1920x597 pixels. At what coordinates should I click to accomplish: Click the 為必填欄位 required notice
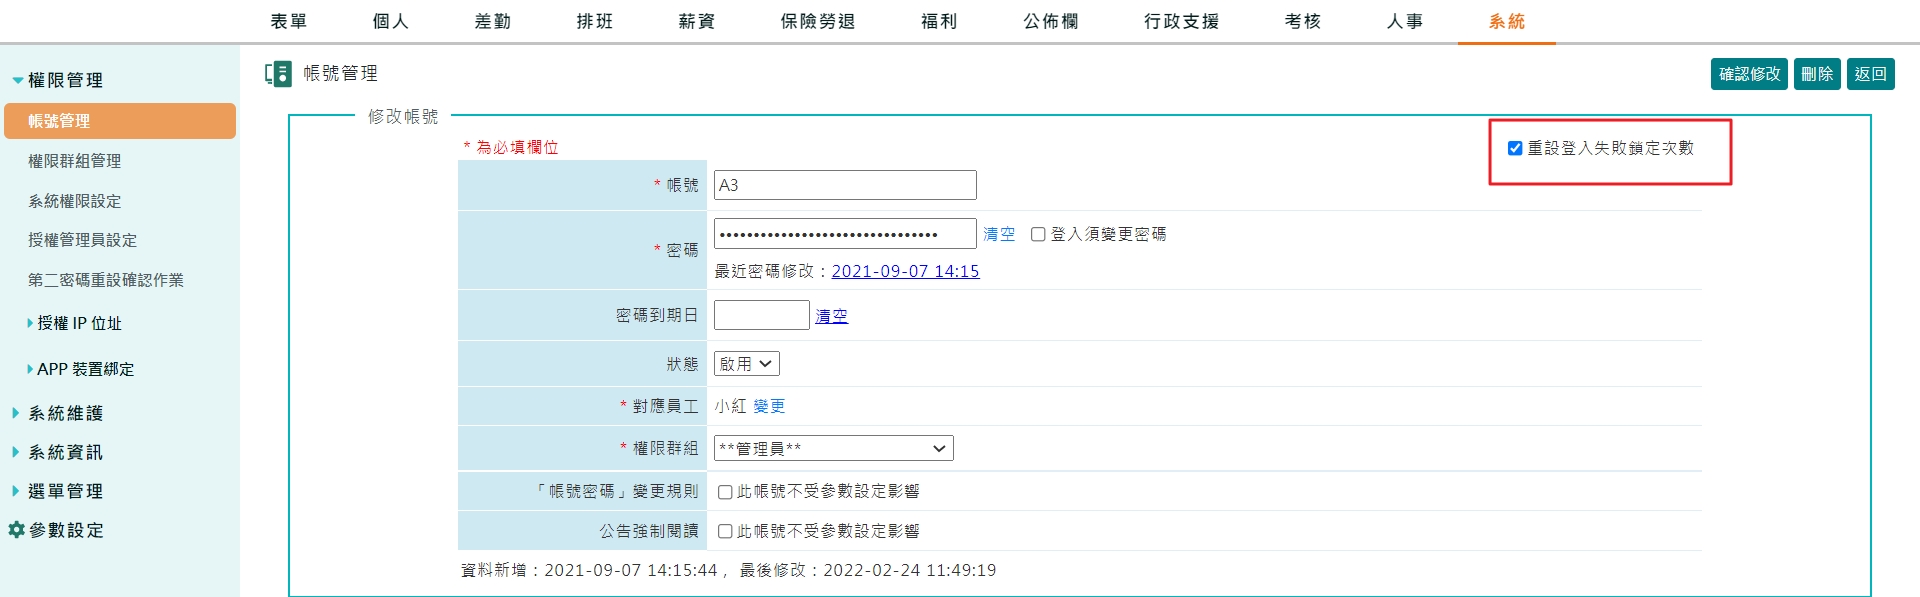click(511, 147)
